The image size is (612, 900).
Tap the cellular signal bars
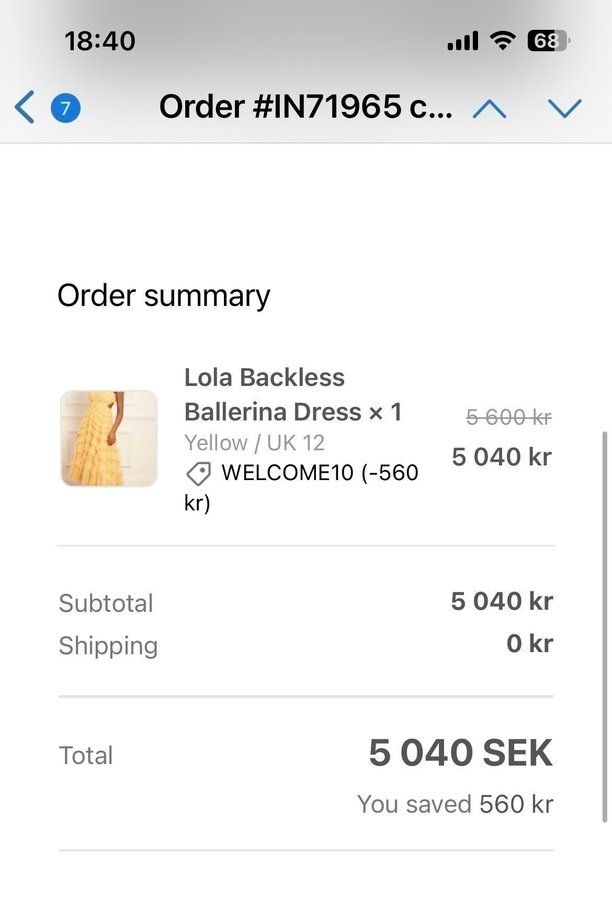[462, 42]
